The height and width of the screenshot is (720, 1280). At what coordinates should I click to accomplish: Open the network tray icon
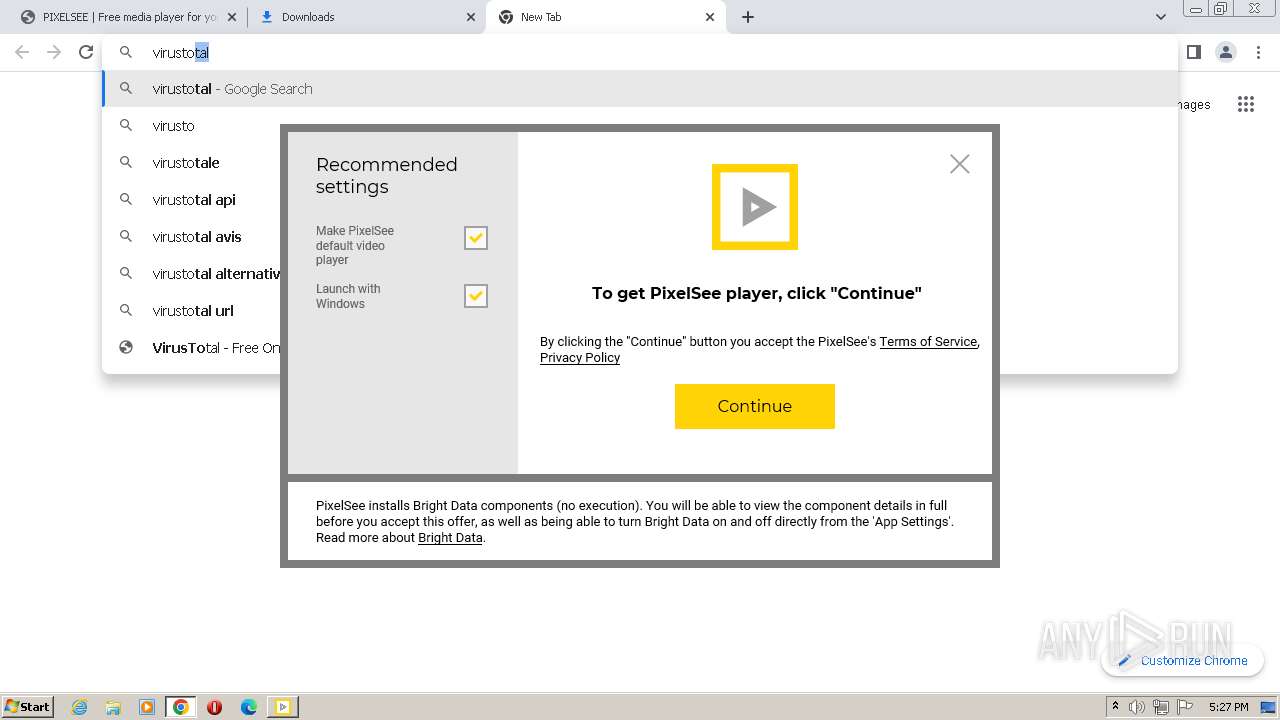pyautogui.click(x=1161, y=707)
